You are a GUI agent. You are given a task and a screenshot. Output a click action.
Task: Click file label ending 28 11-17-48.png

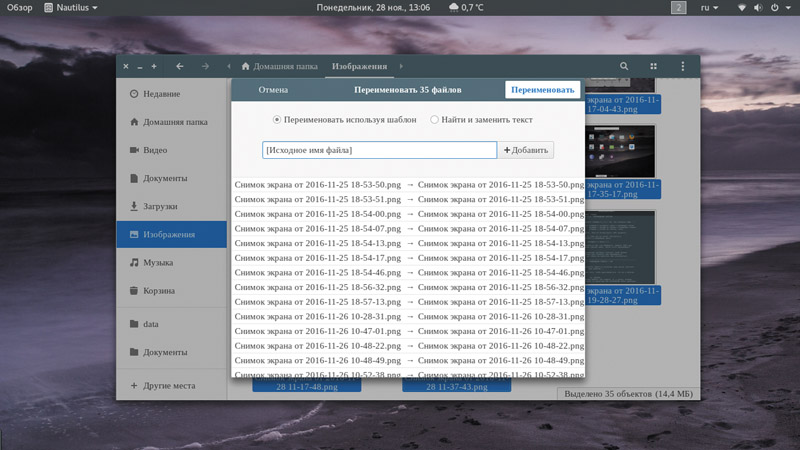307,385
